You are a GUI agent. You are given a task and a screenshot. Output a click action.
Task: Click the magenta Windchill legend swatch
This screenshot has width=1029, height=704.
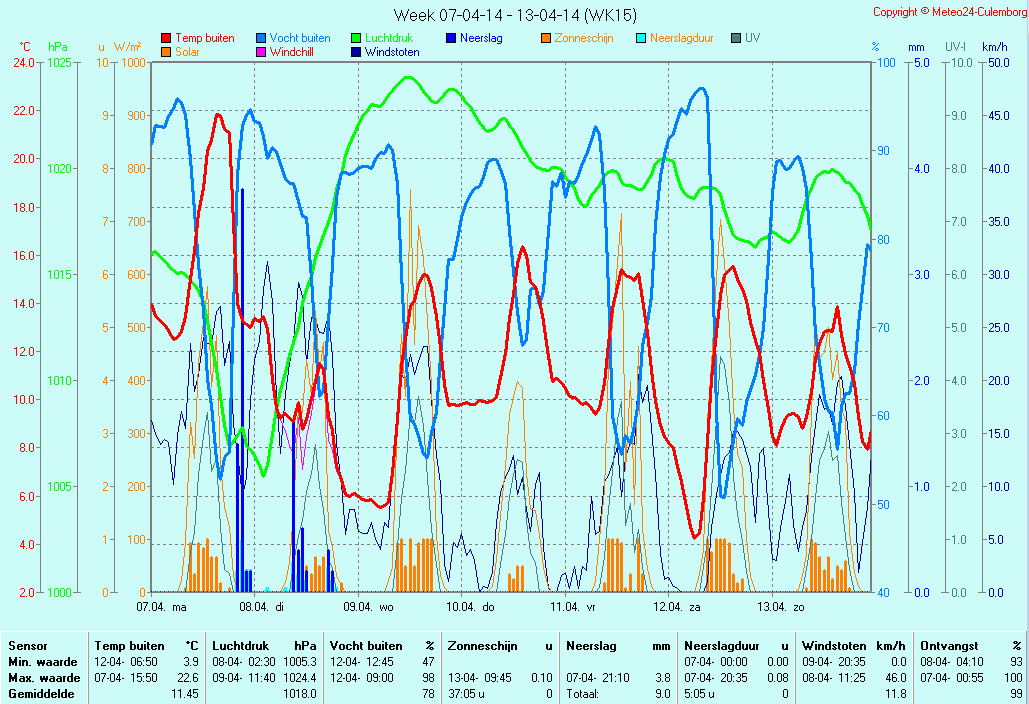[x=261, y=52]
